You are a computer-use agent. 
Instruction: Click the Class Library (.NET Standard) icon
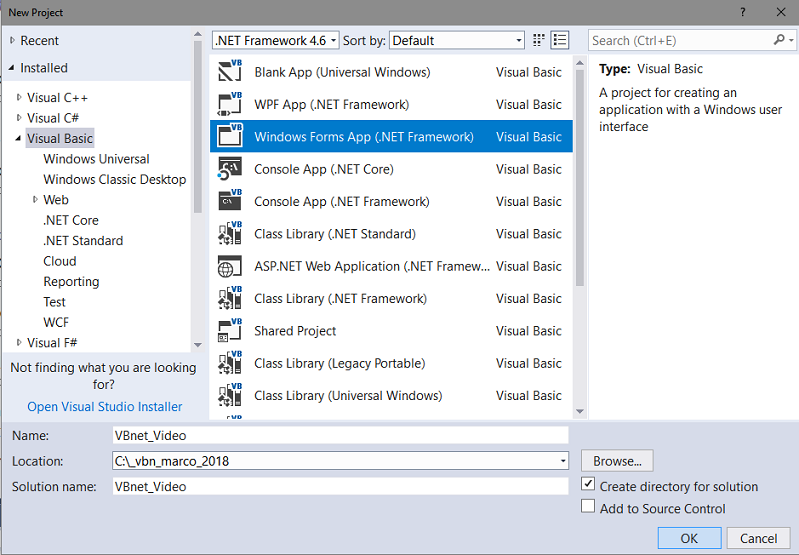(230, 233)
